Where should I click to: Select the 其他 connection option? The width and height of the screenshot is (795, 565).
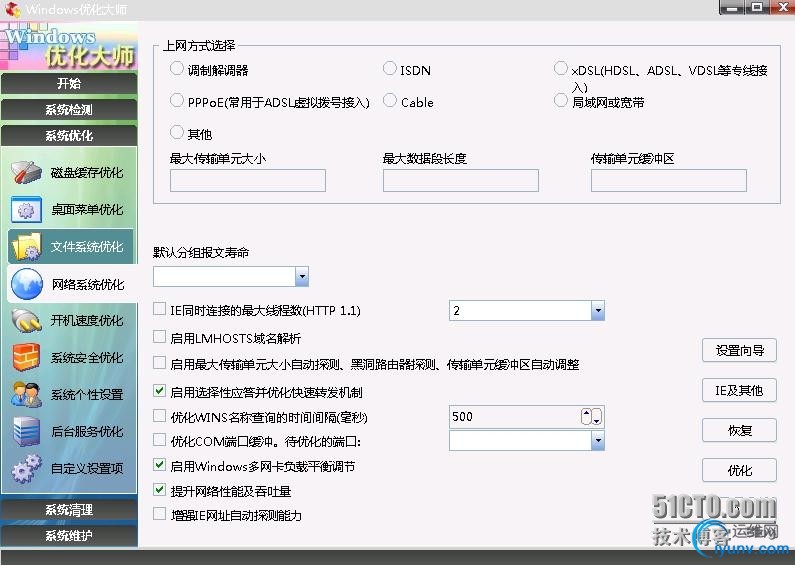click(176, 132)
